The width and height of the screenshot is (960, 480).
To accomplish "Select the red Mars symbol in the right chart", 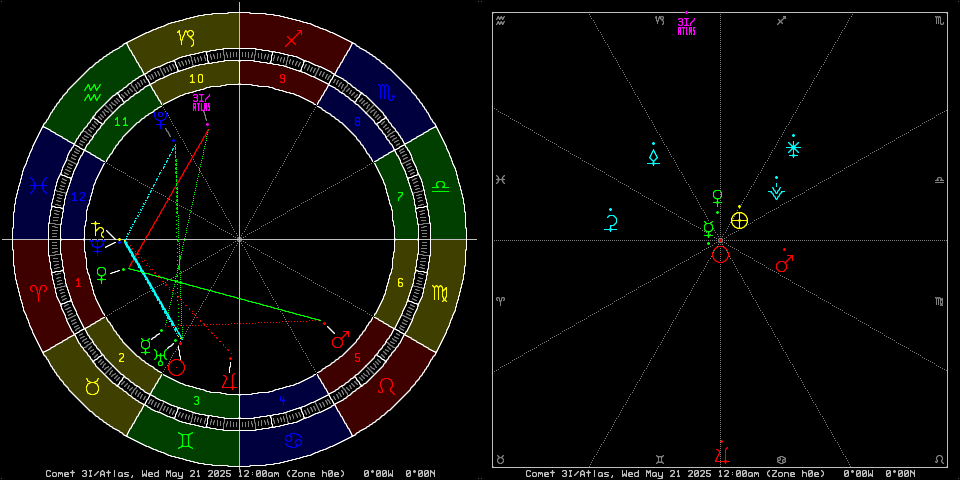I will pyautogui.click(x=785, y=264).
